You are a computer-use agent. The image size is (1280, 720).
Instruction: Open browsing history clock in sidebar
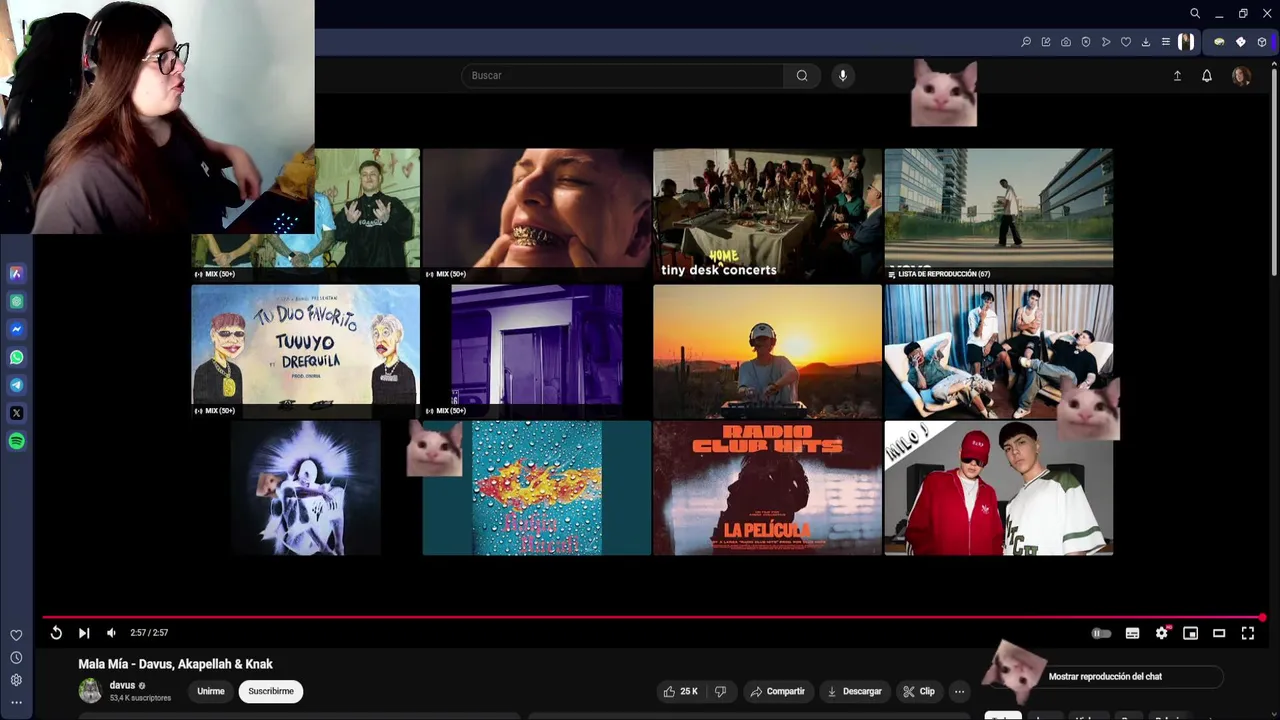(16, 658)
